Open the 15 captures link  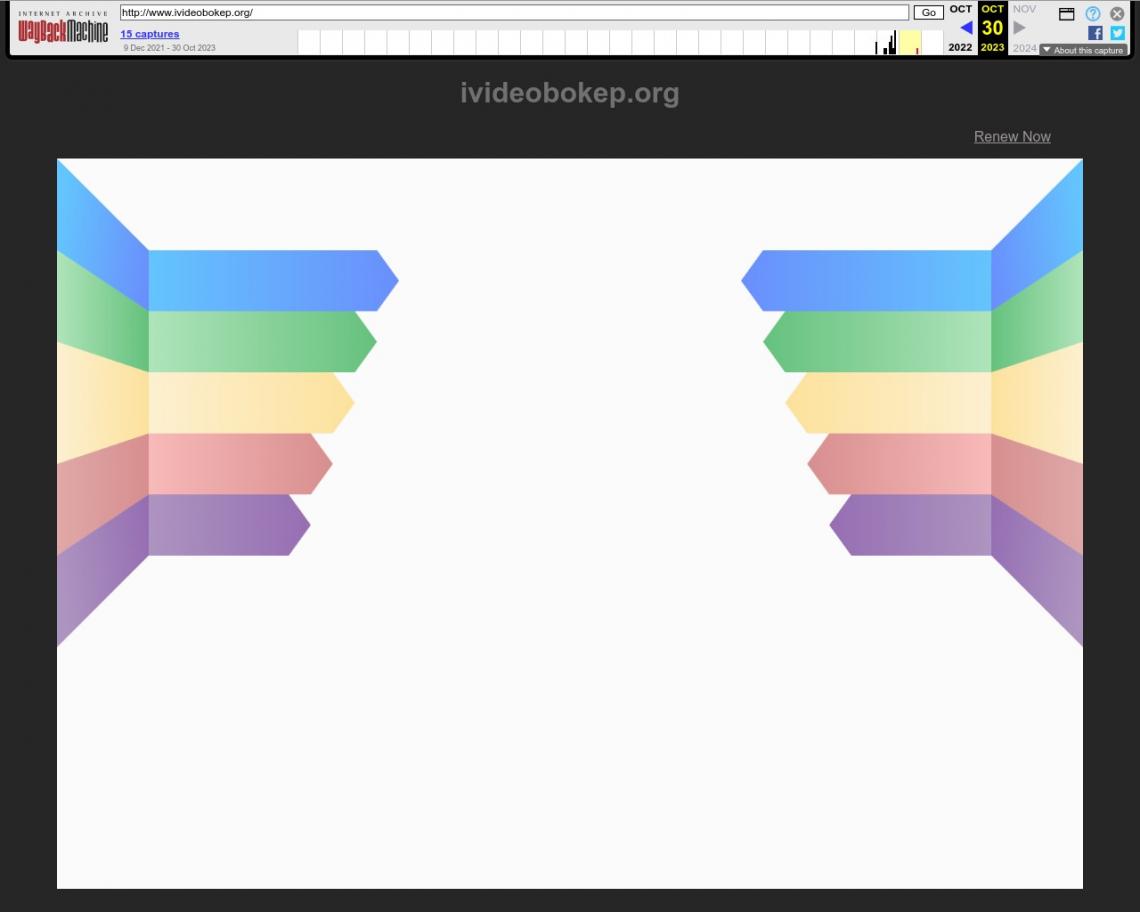(x=150, y=34)
